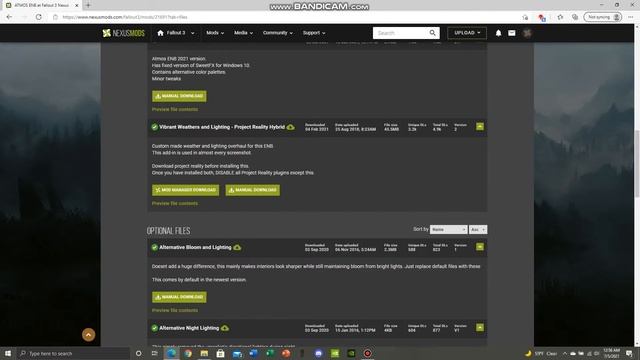Collapse the Alternative Bloom and Lighting file

[480, 247]
